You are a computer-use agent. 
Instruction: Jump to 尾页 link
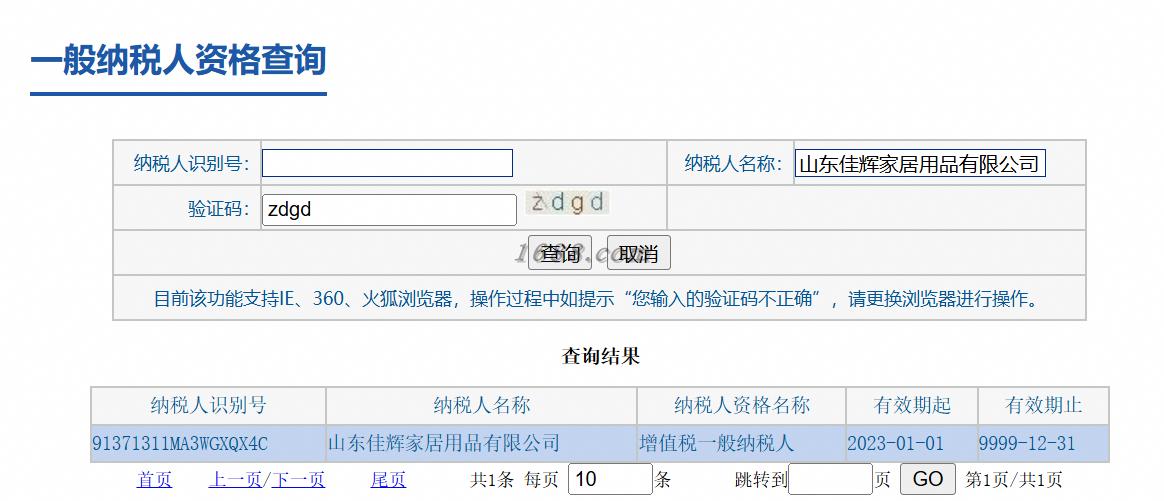pos(388,479)
